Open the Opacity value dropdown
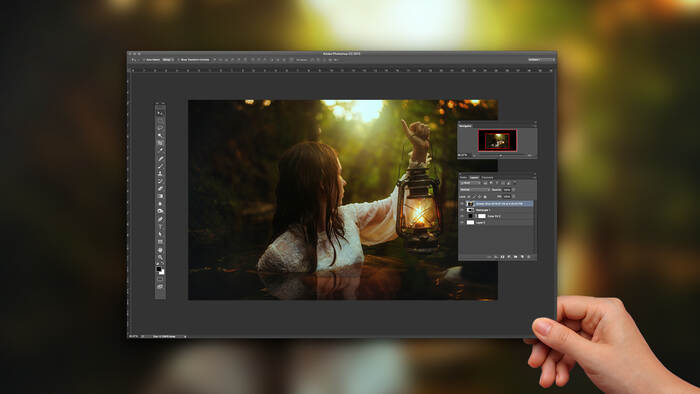The image size is (700, 394). [x=513, y=190]
